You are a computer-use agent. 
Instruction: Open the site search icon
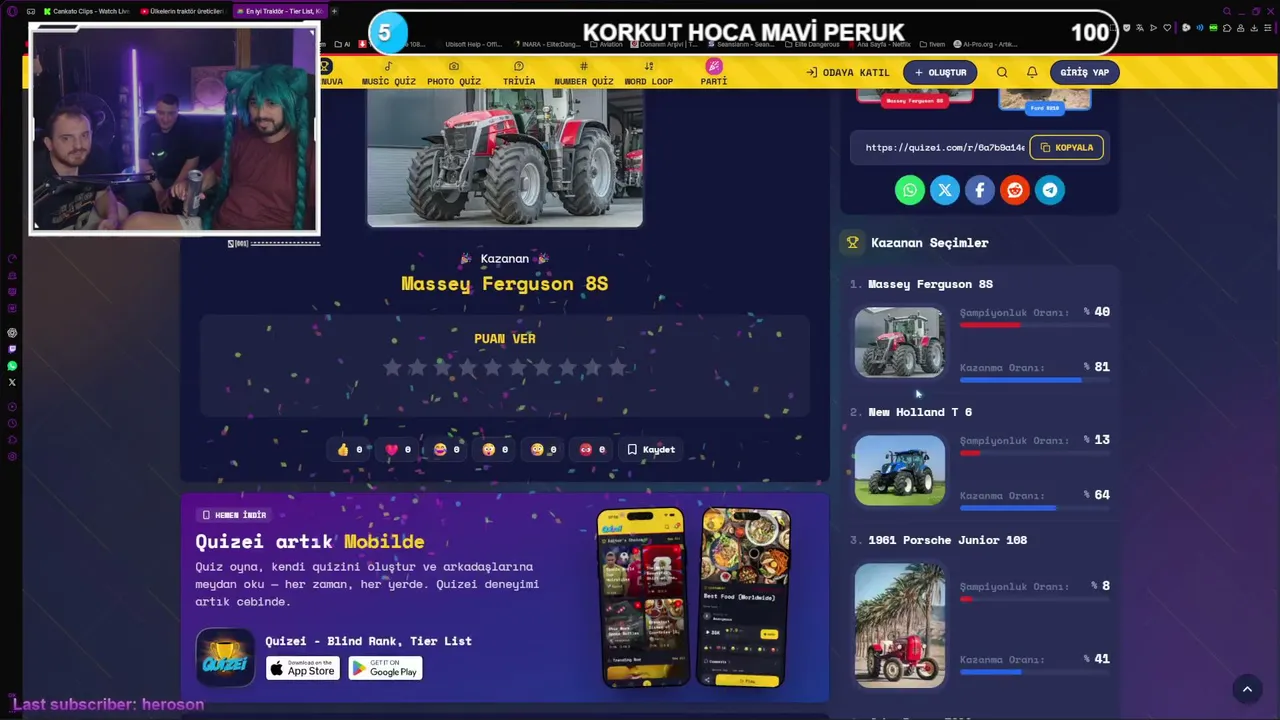tap(1002, 72)
